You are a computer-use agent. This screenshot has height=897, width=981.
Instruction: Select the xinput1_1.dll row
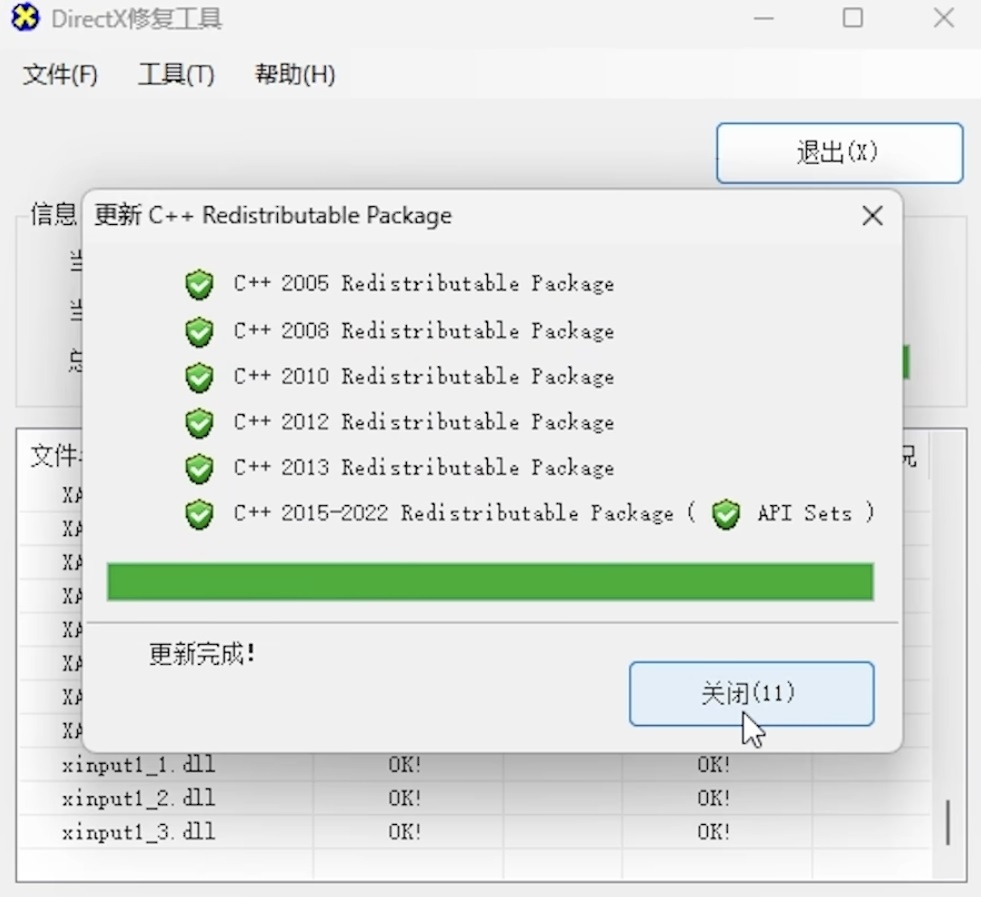(138, 766)
